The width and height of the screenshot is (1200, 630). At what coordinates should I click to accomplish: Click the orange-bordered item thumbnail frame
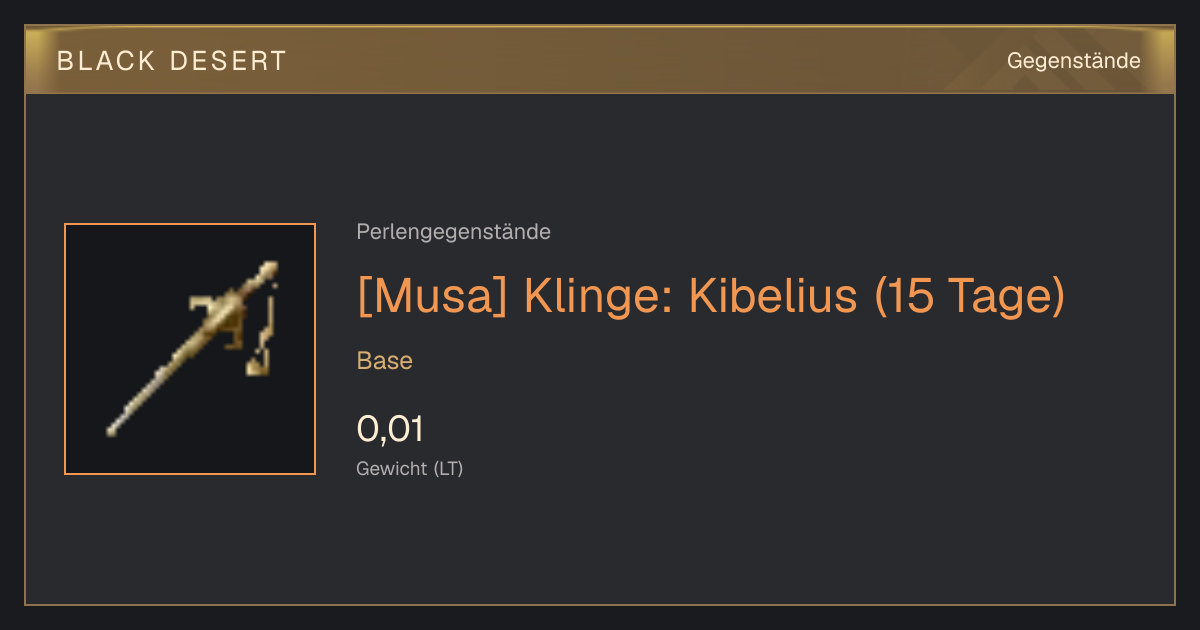190,349
